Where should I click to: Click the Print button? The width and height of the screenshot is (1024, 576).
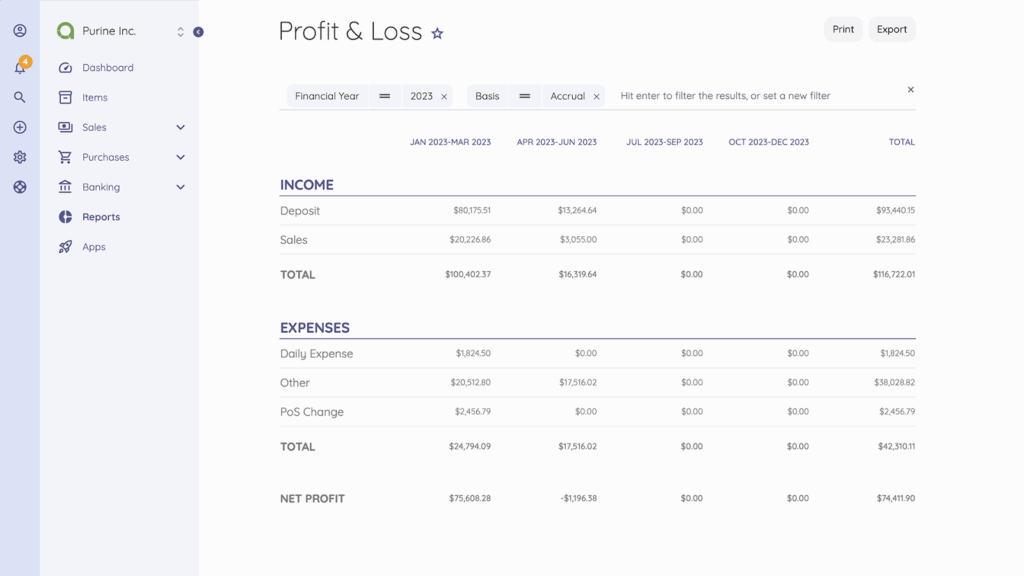tap(843, 30)
